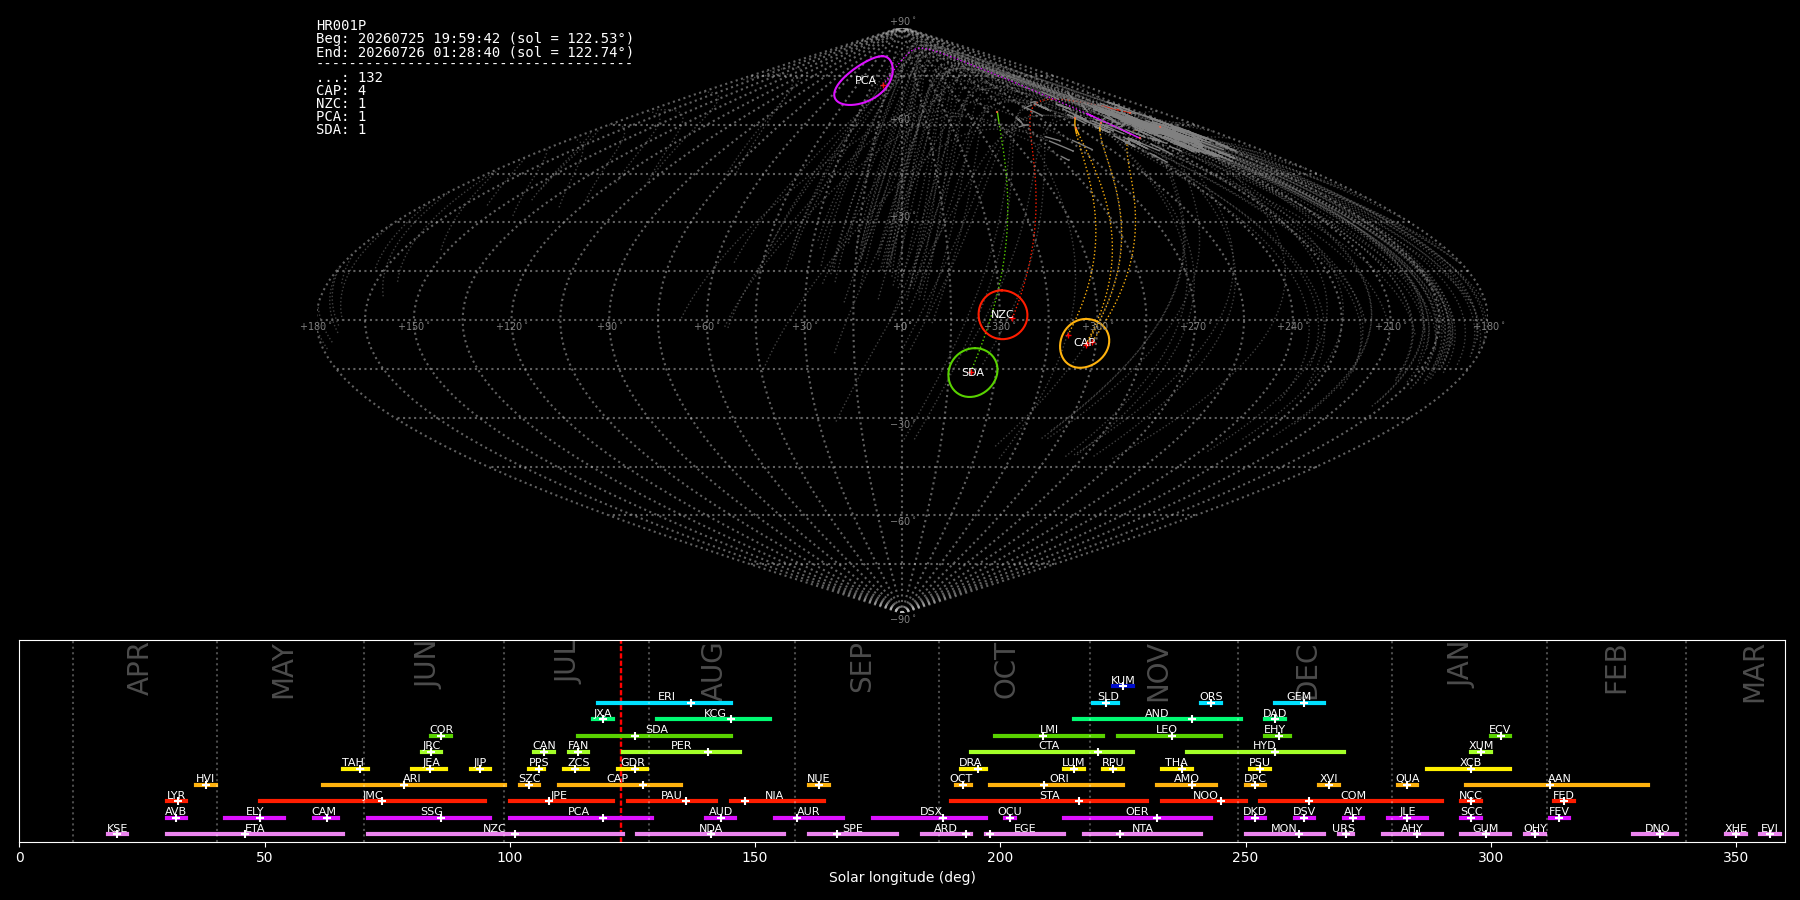Image resolution: width=1800 pixels, height=900 pixels.
Task: Click the +90 north pole label
Action: 902,22
